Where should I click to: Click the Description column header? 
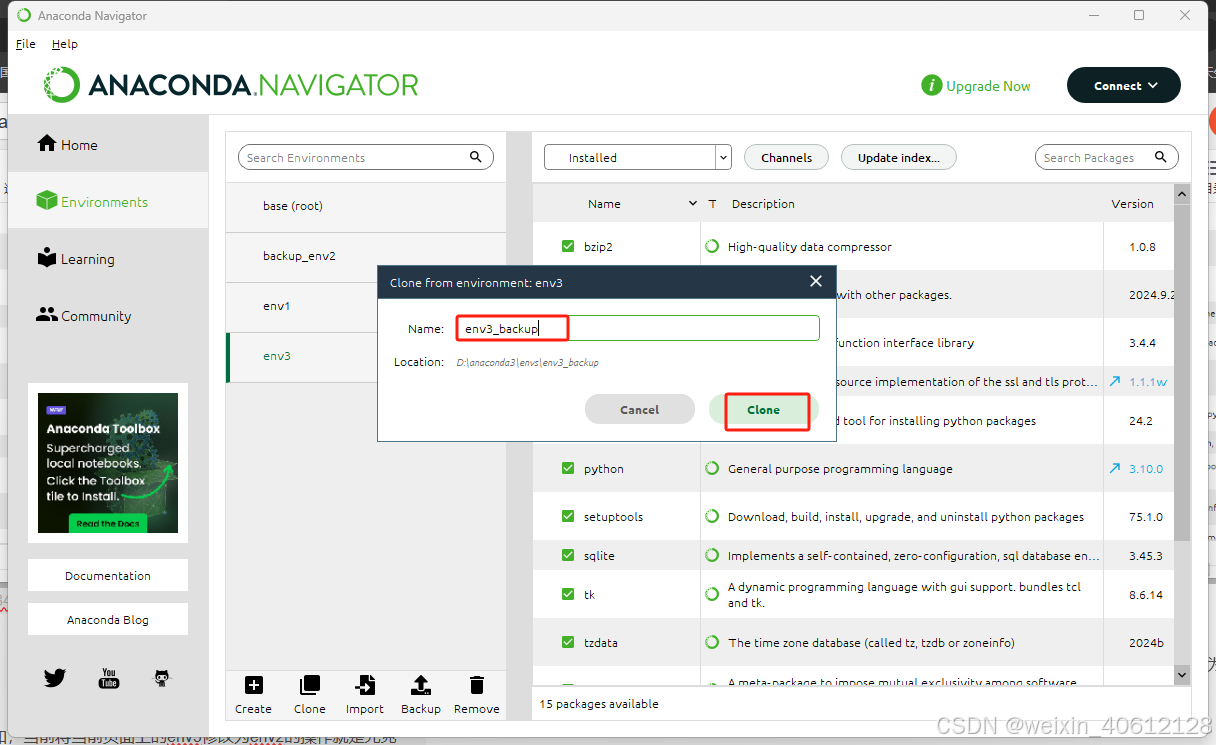pyautogui.click(x=763, y=203)
